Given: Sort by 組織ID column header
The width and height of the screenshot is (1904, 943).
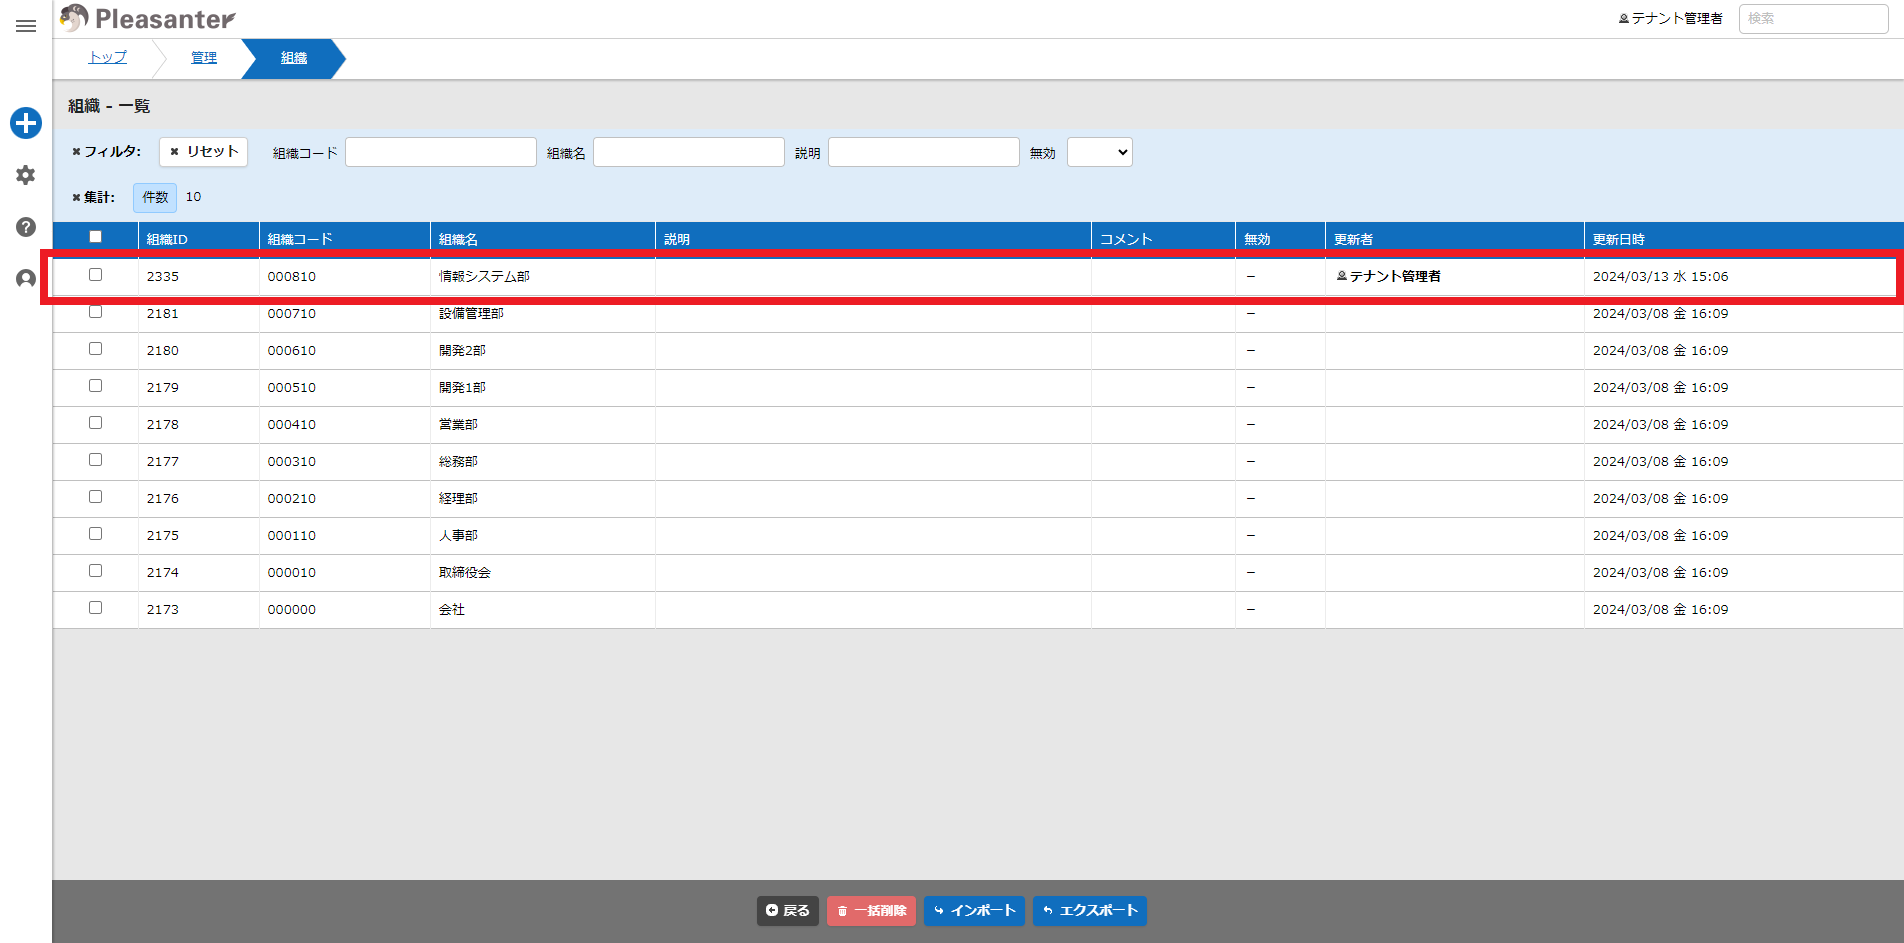Looking at the screenshot, I should pyautogui.click(x=198, y=239).
